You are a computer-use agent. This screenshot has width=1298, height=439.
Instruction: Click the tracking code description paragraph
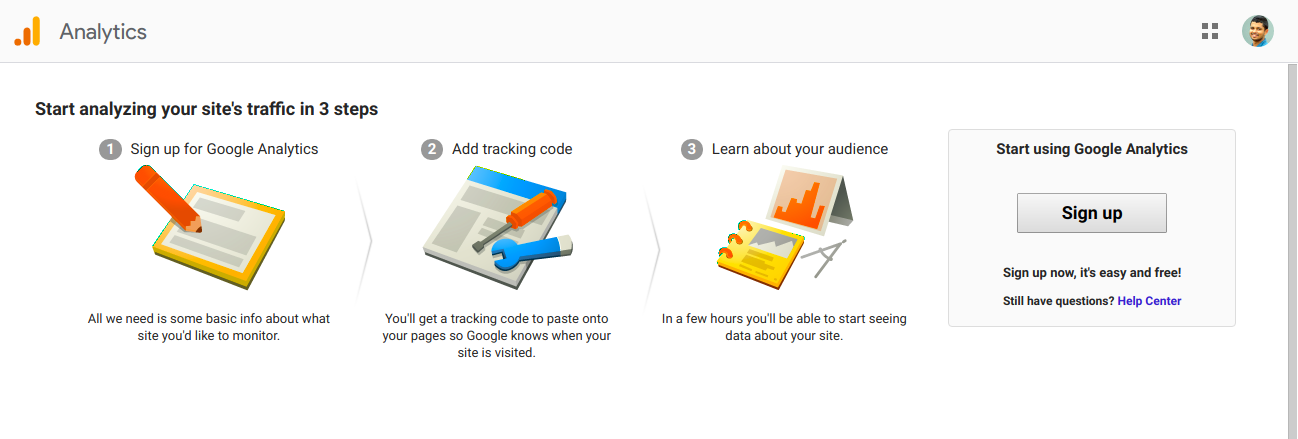point(497,336)
